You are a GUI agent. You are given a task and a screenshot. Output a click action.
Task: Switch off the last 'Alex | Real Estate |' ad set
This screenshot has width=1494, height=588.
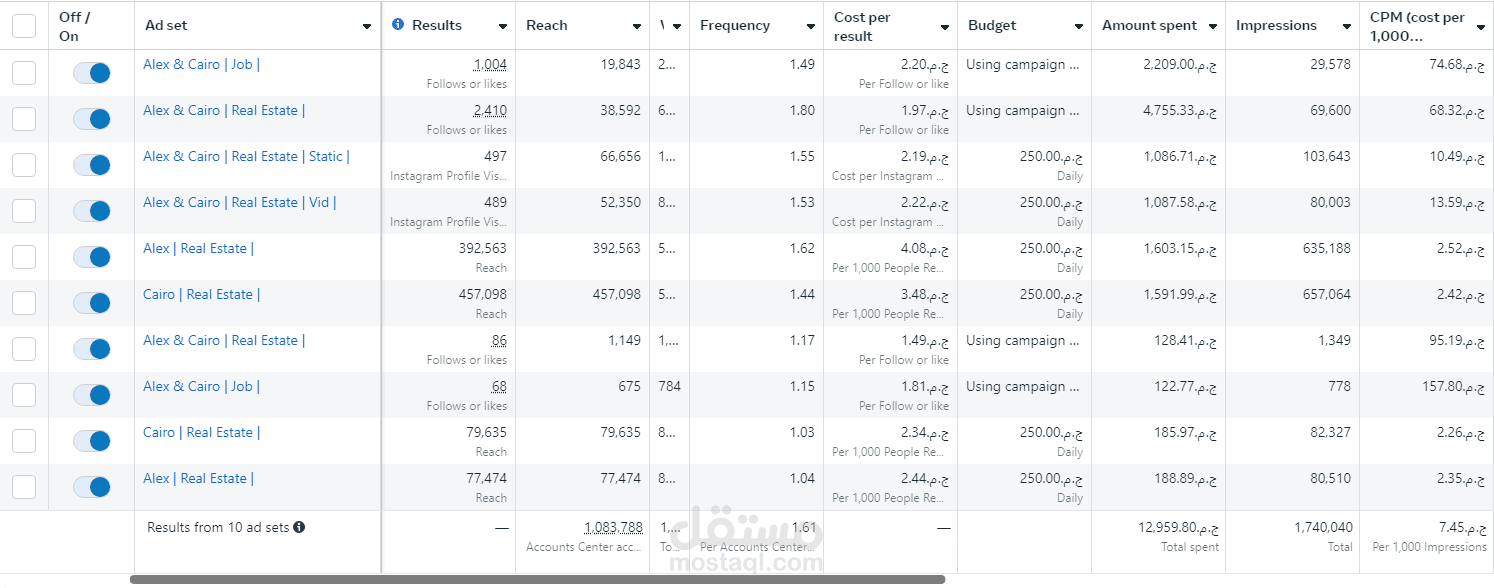(x=92, y=487)
